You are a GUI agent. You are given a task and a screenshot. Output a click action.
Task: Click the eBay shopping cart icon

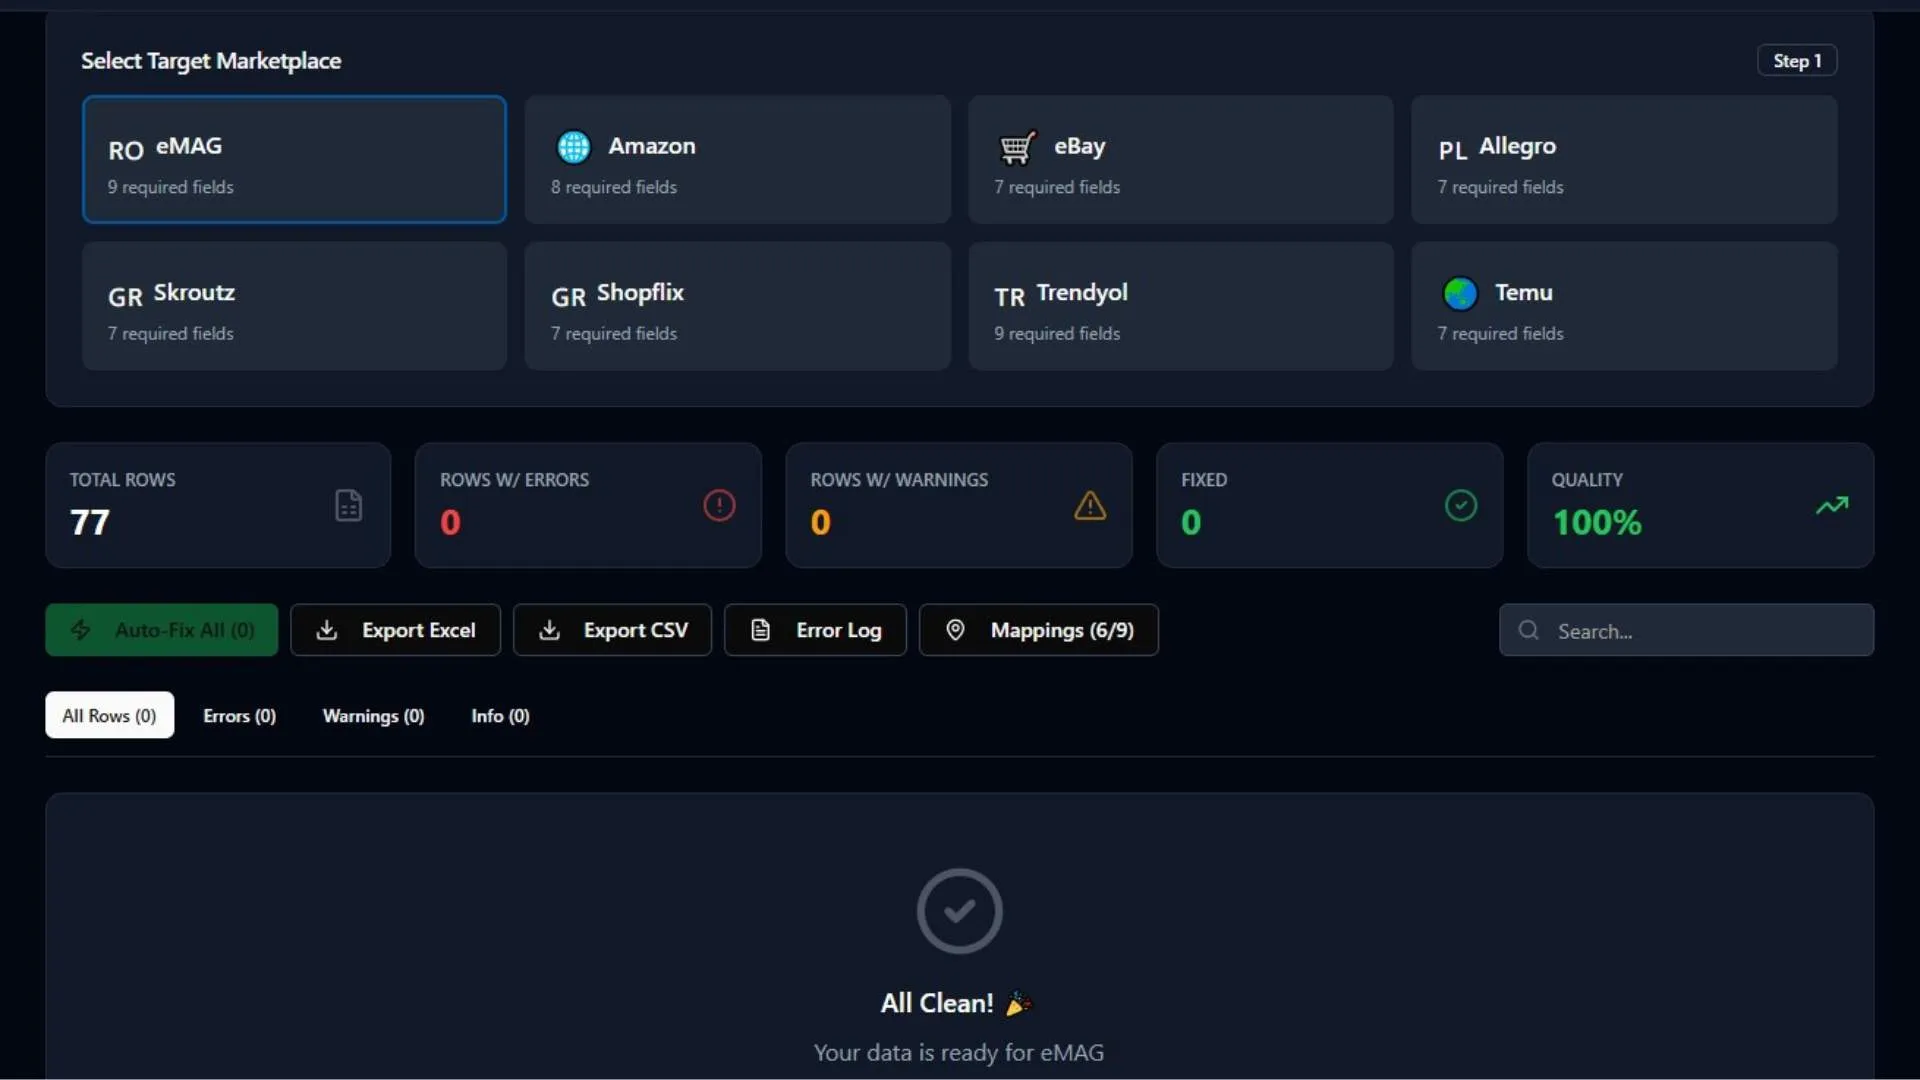[1017, 147]
